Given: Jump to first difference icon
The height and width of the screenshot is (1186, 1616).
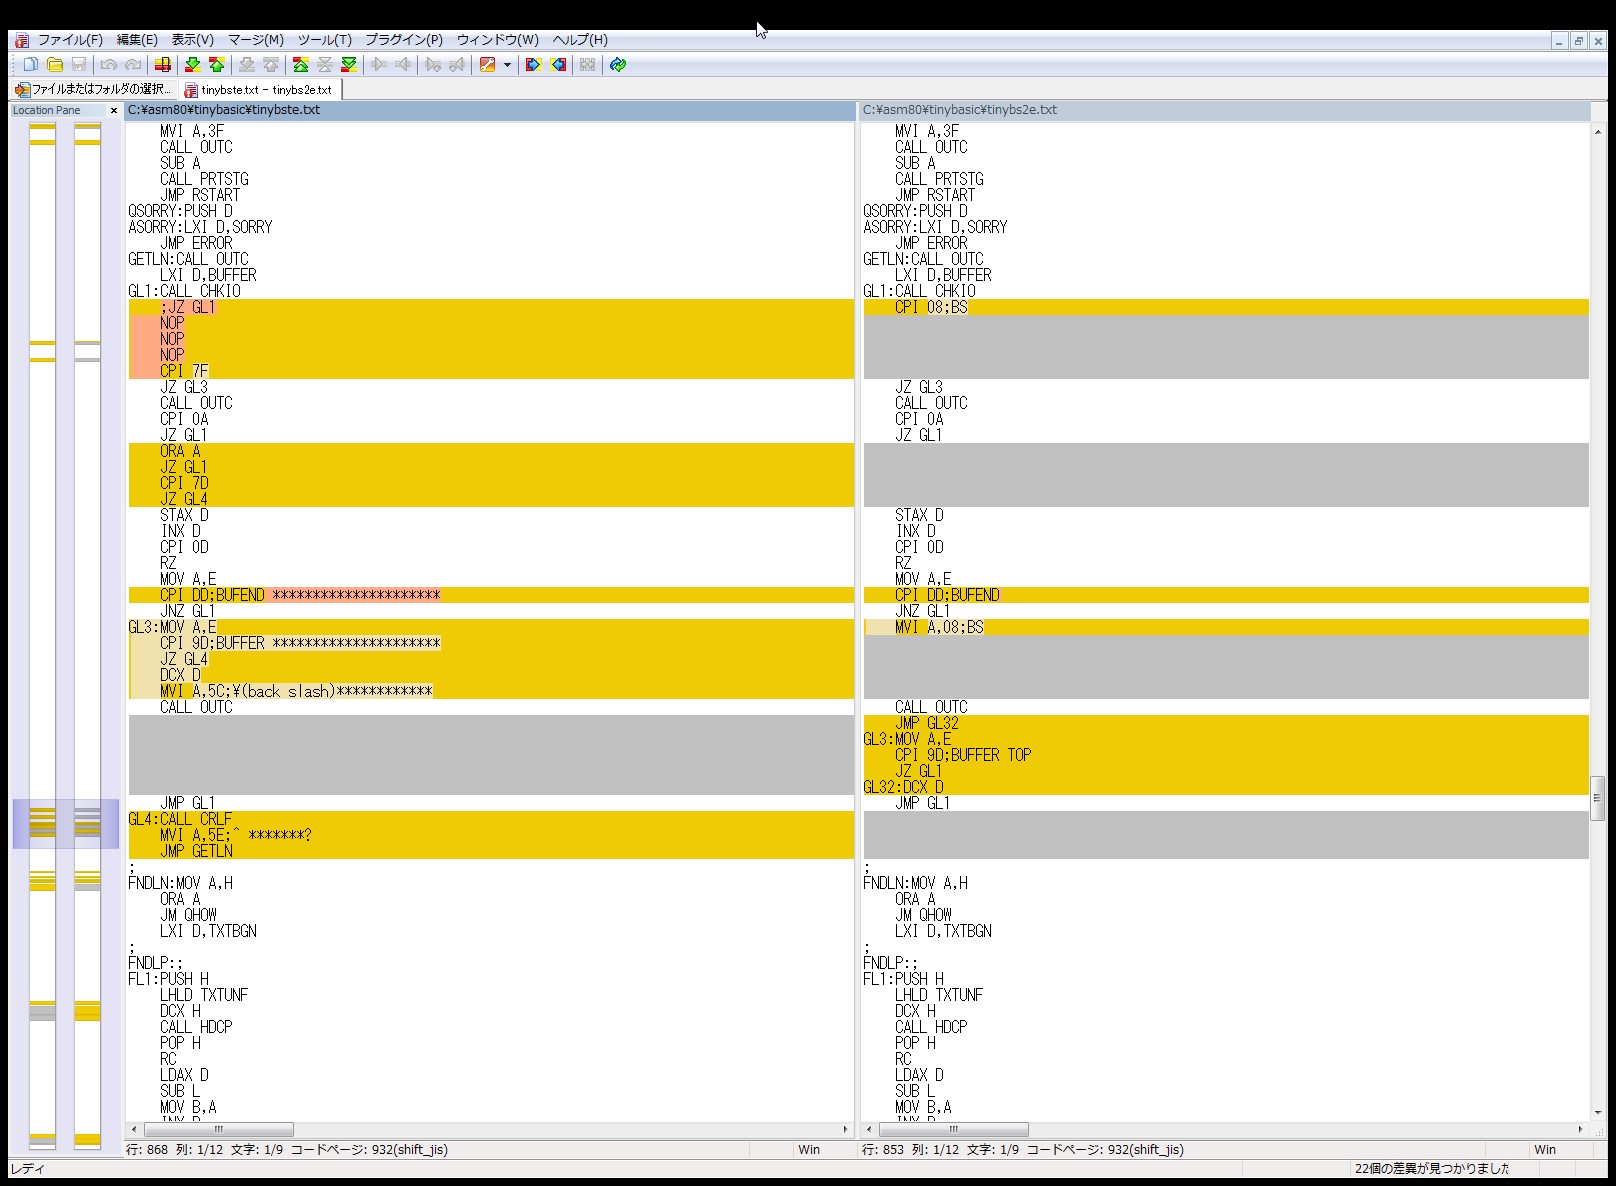Looking at the screenshot, I should pos(300,65).
